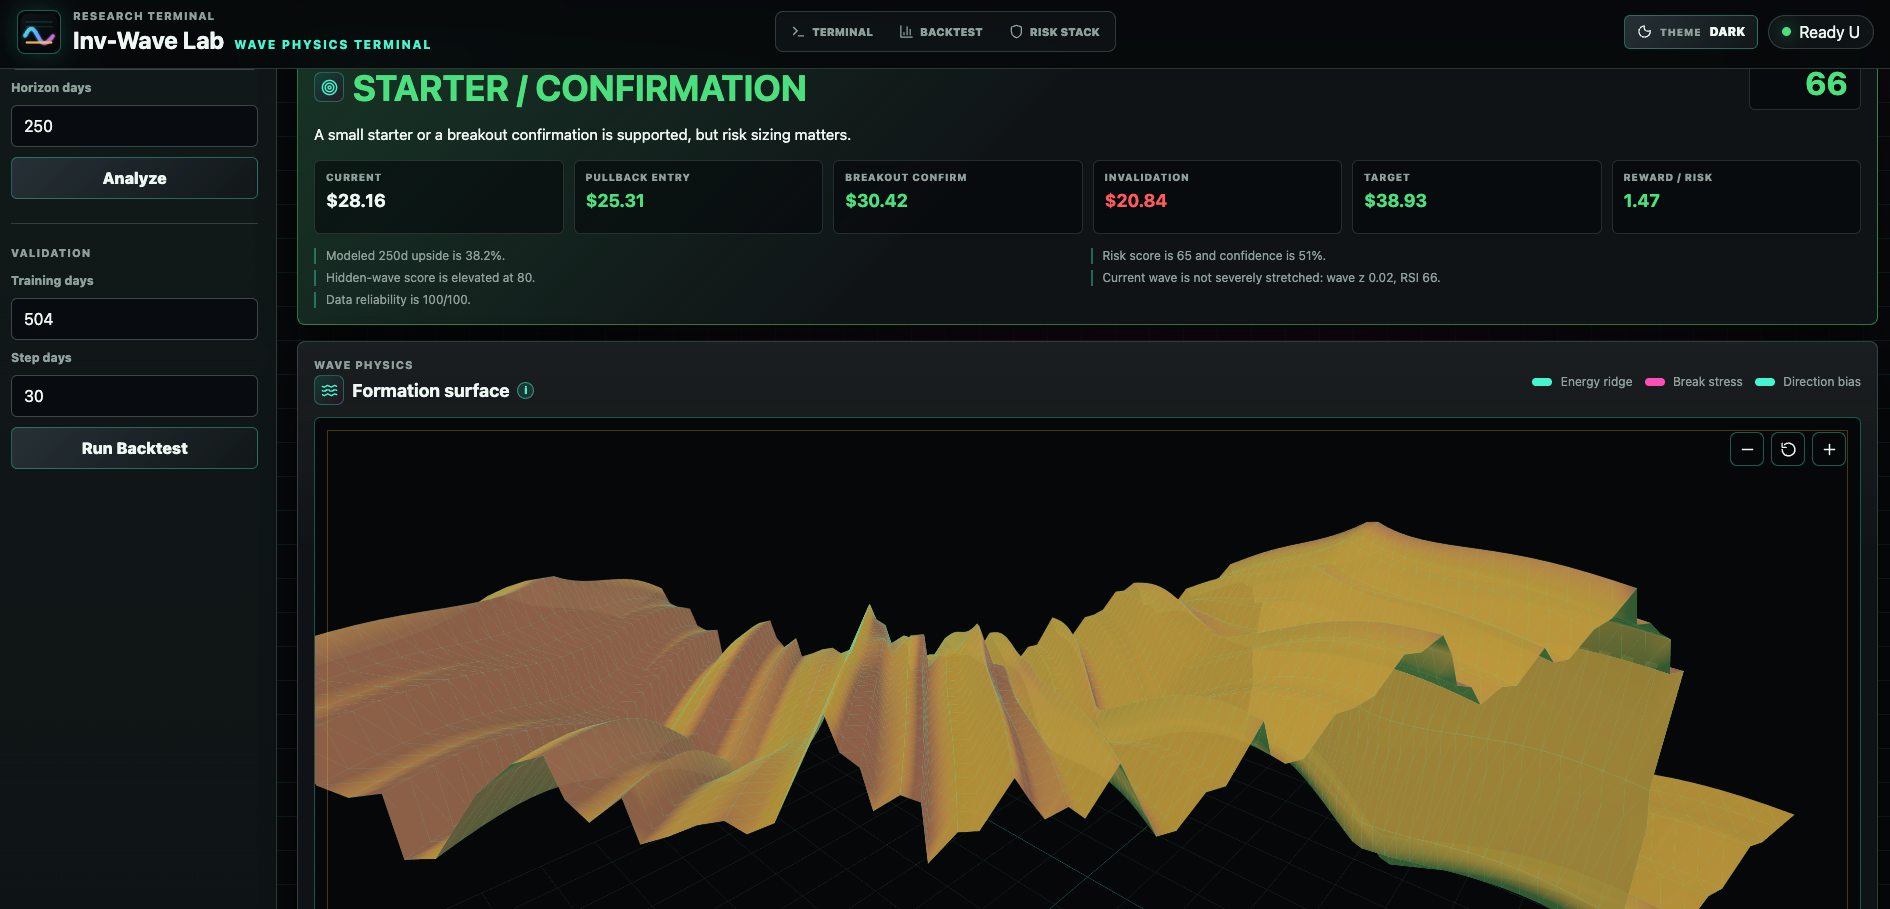This screenshot has width=1890, height=909.
Task: Click the theme moon icon
Action: 1644,32
